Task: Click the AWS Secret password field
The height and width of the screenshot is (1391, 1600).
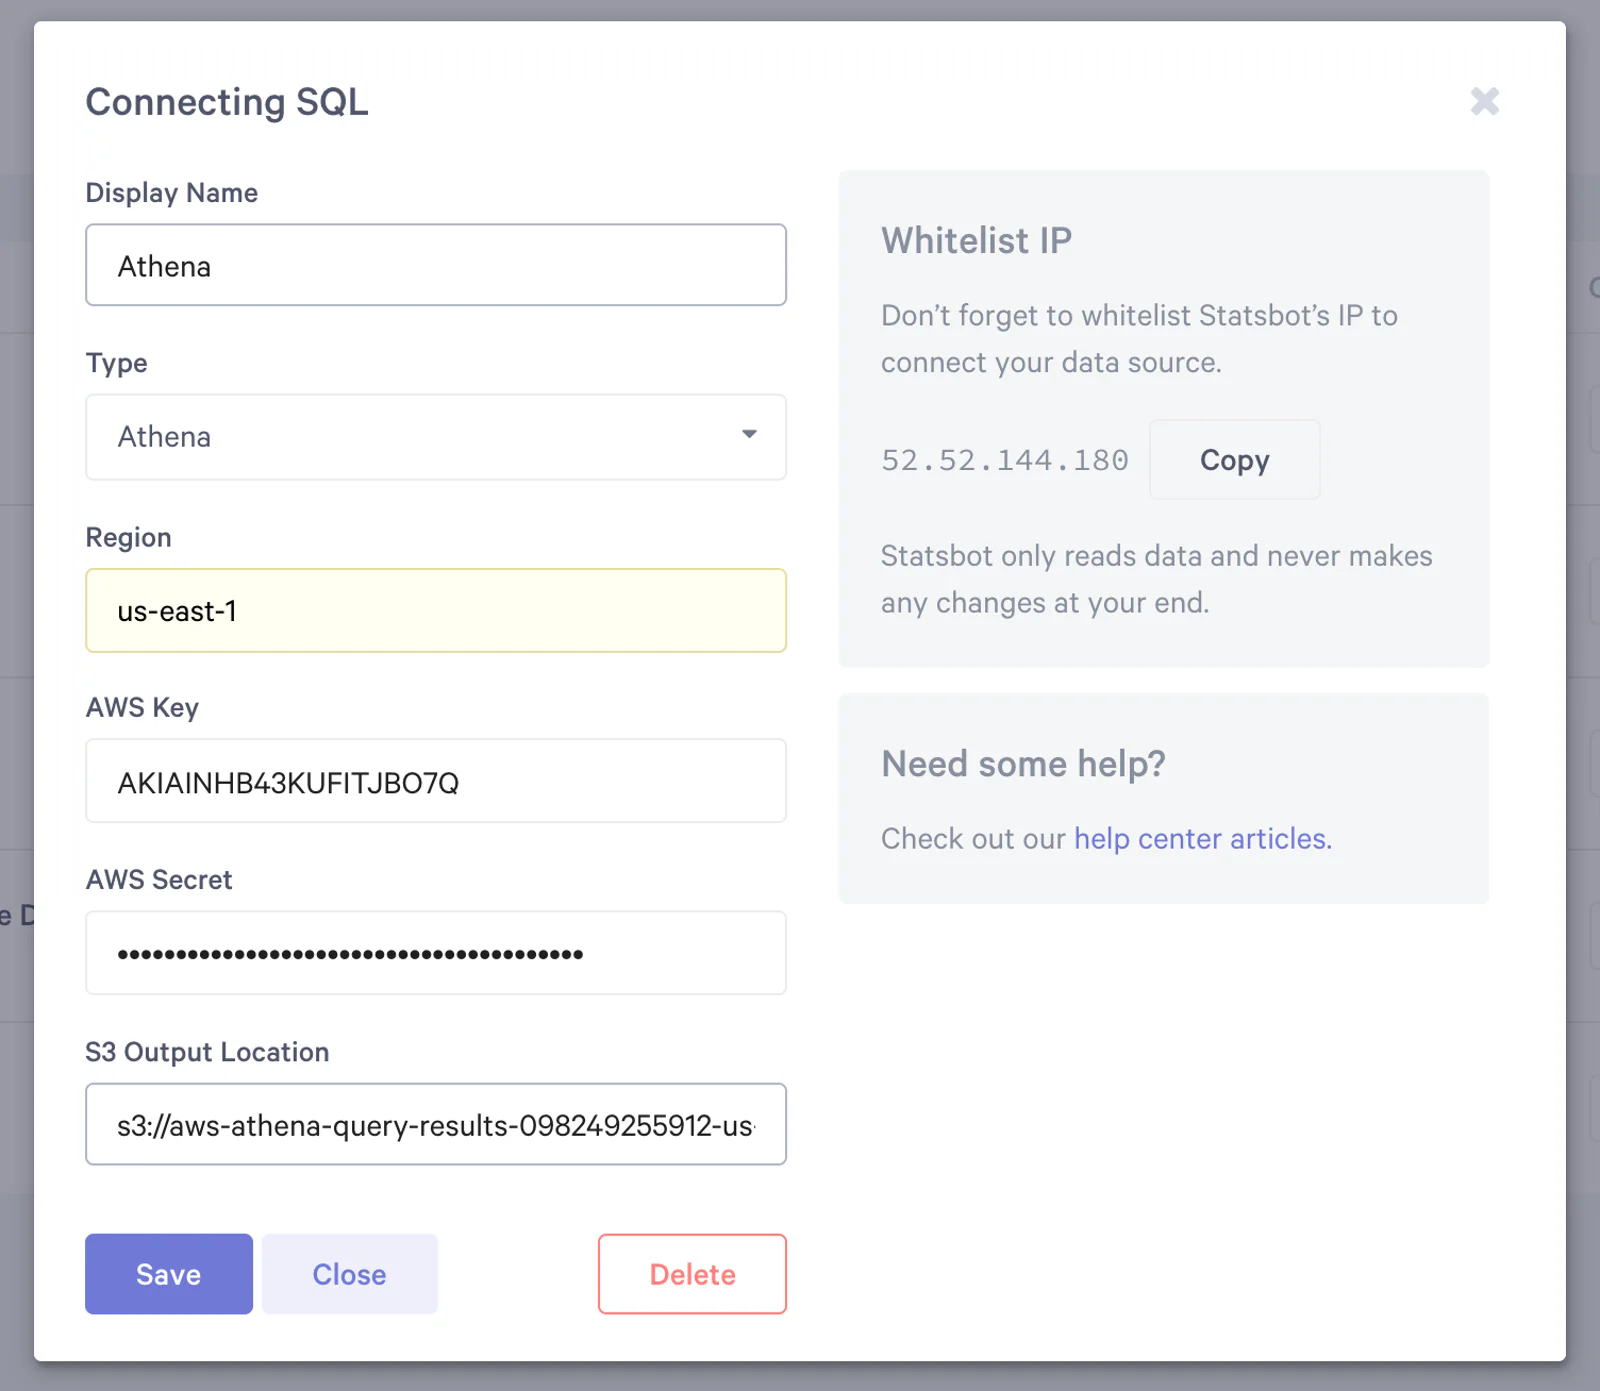Action: 436,953
